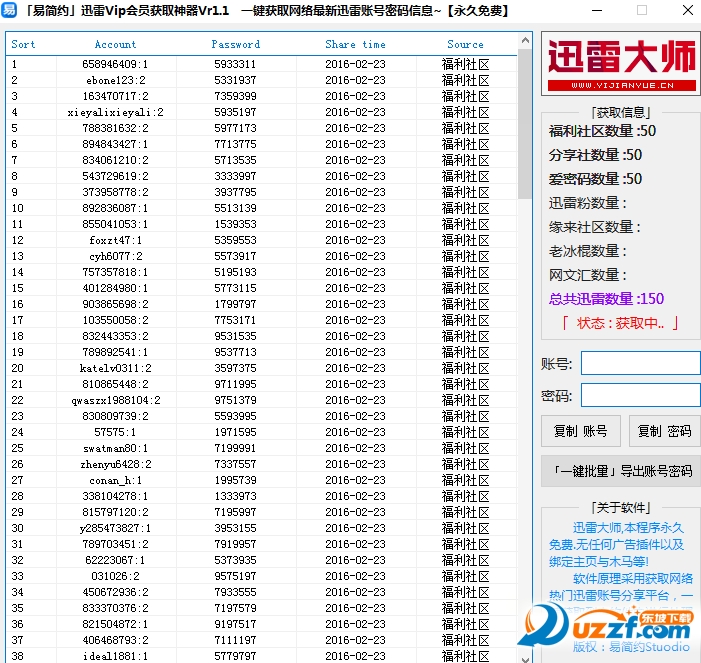Click the 爱密码数量 :50 label

click(x=595, y=179)
